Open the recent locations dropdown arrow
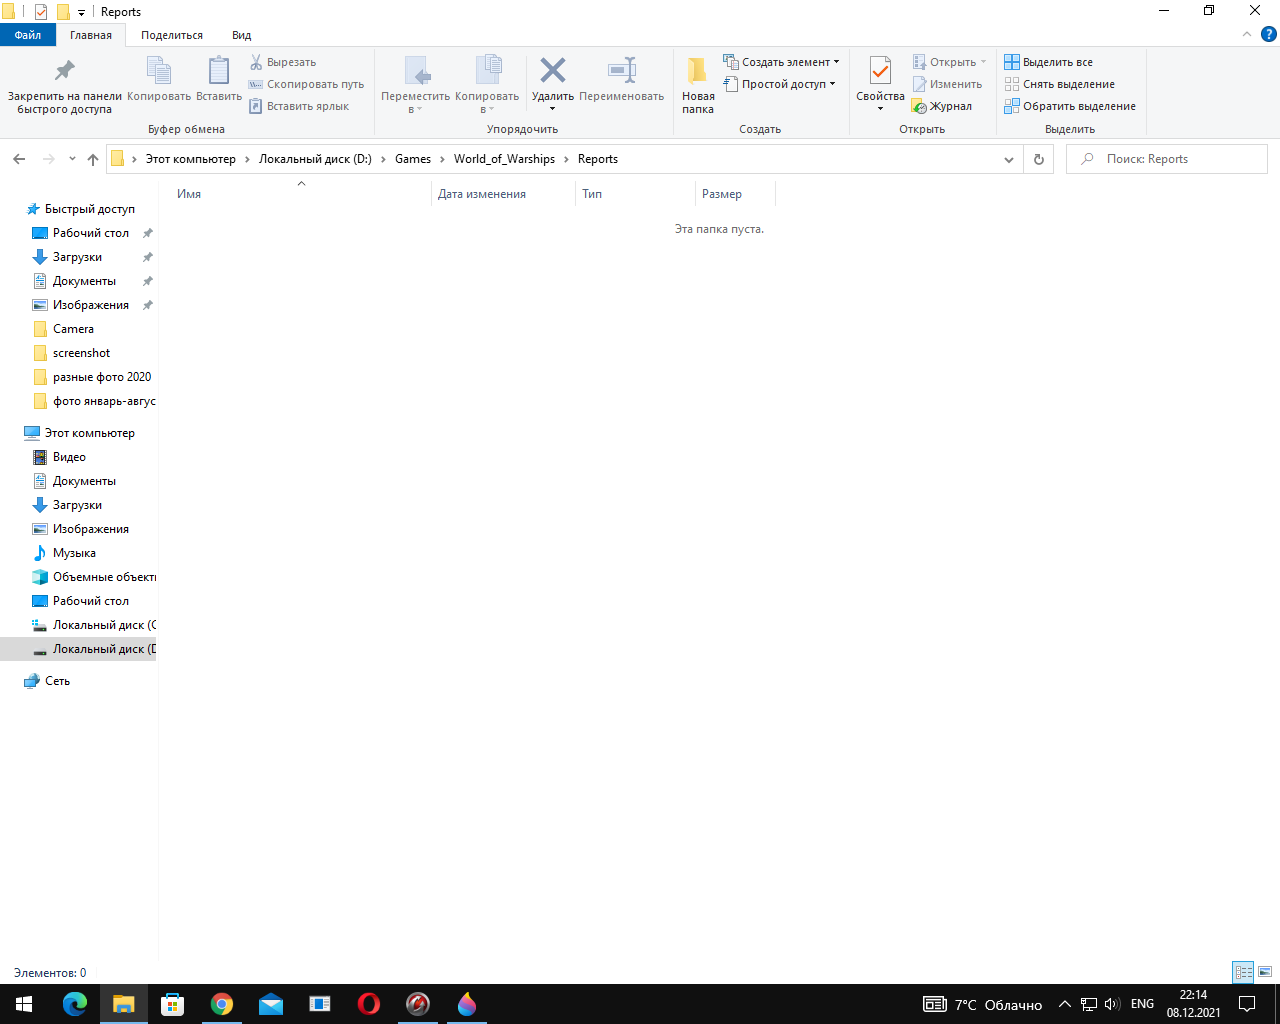 (x=72, y=159)
